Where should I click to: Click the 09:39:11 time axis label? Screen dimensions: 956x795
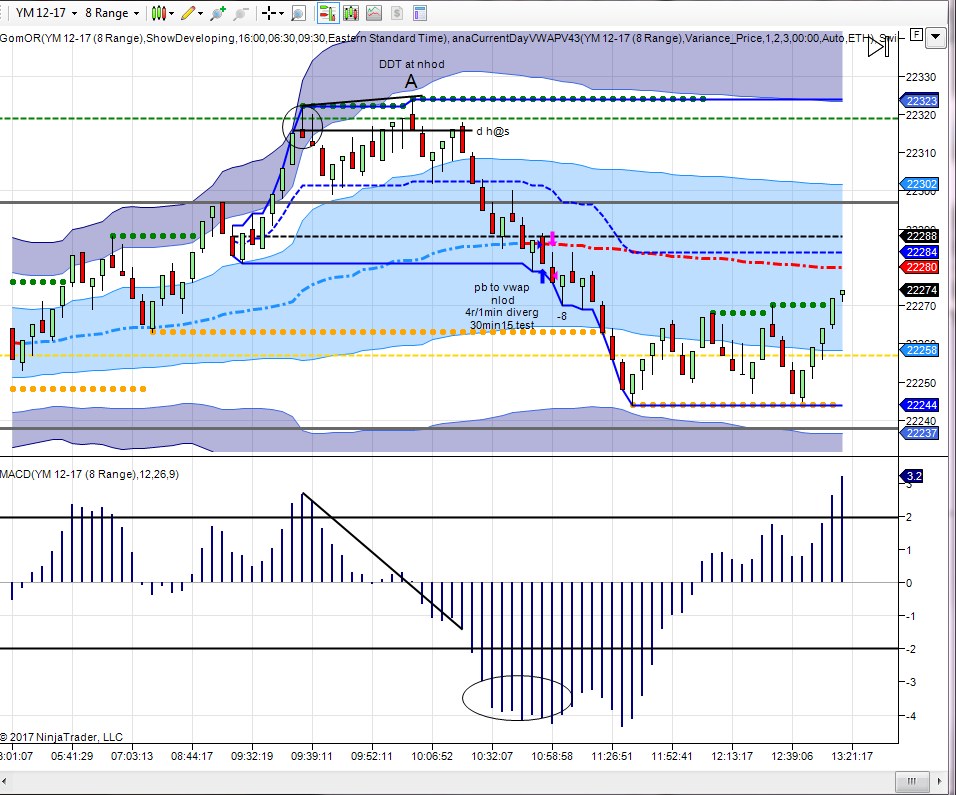pos(312,756)
